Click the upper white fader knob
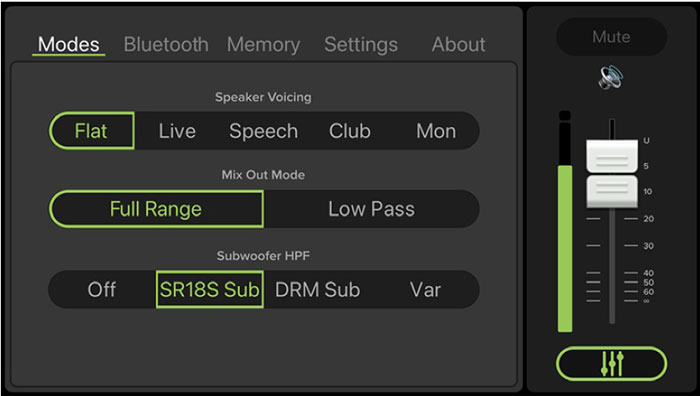Image resolution: width=700 pixels, height=396 pixels. 612,156
